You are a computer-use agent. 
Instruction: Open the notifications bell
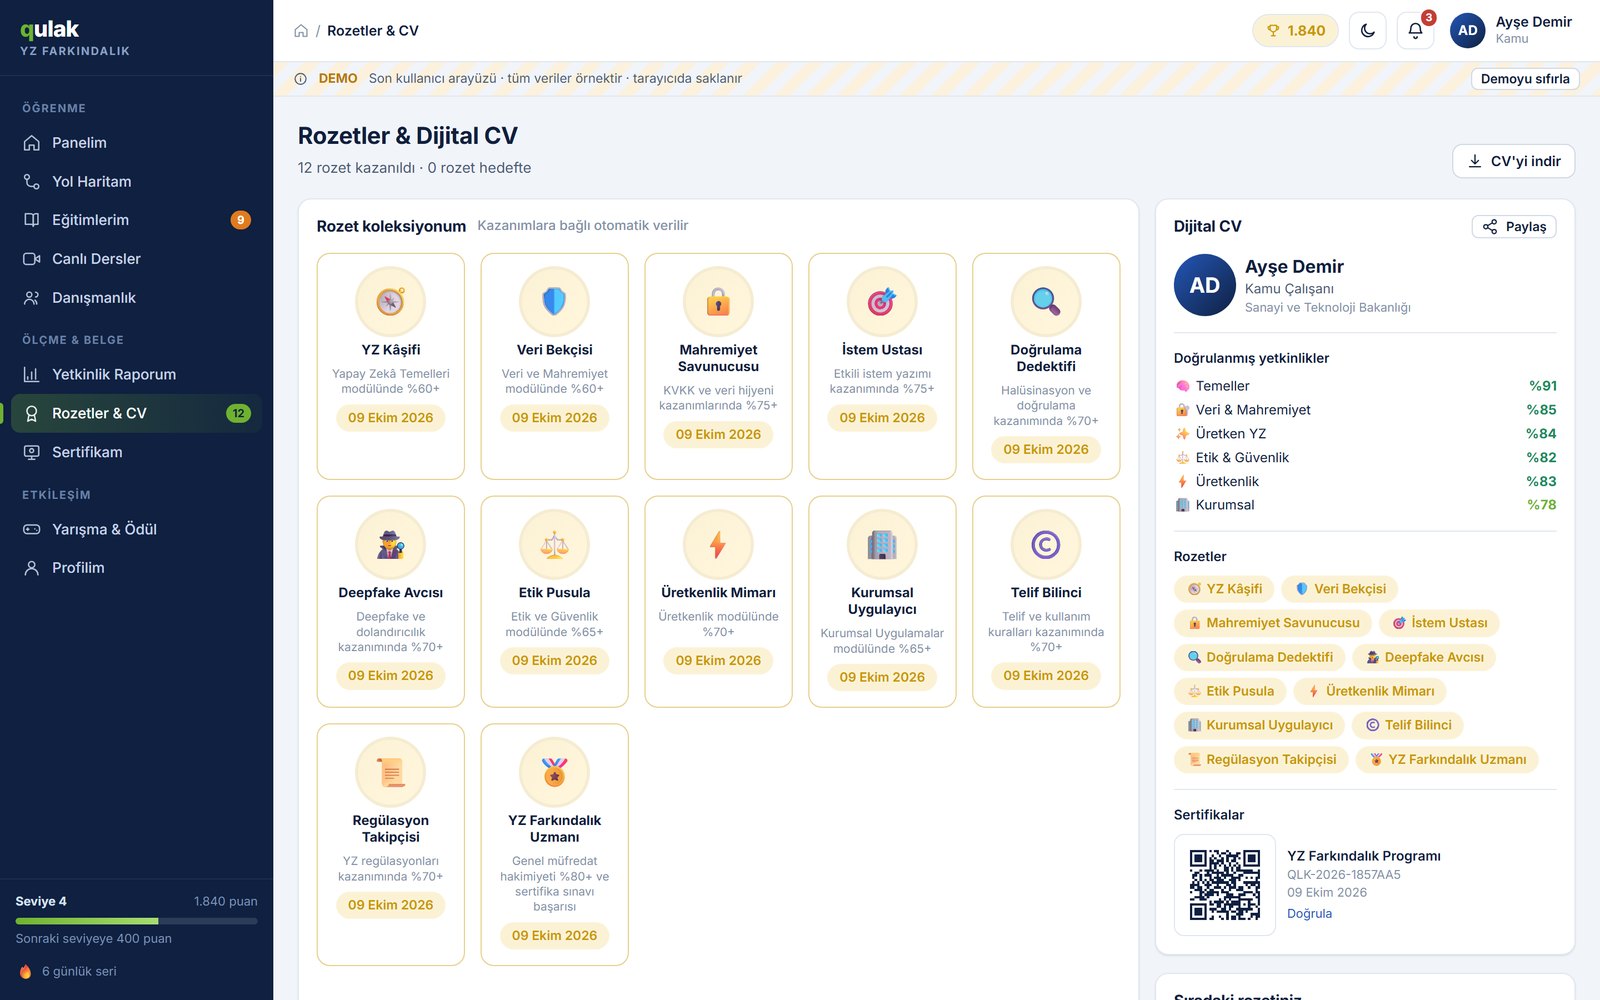click(1415, 31)
